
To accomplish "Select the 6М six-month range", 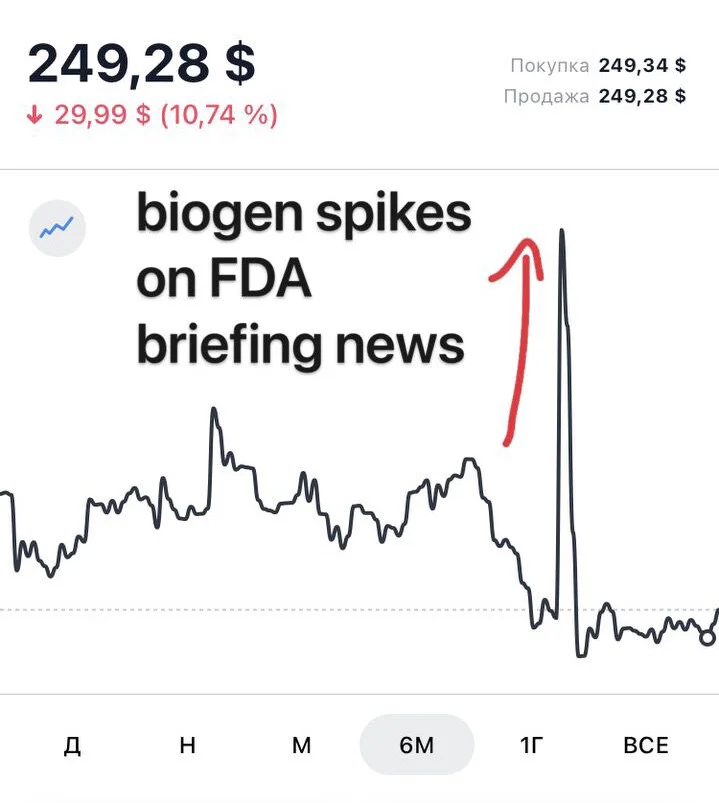I will [x=417, y=745].
